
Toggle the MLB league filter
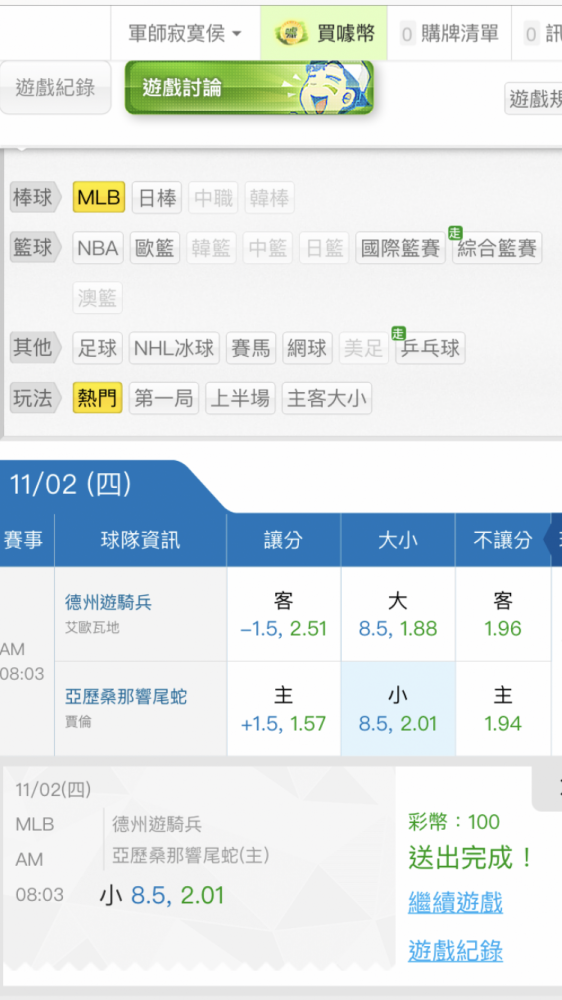pyautogui.click(x=99, y=198)
